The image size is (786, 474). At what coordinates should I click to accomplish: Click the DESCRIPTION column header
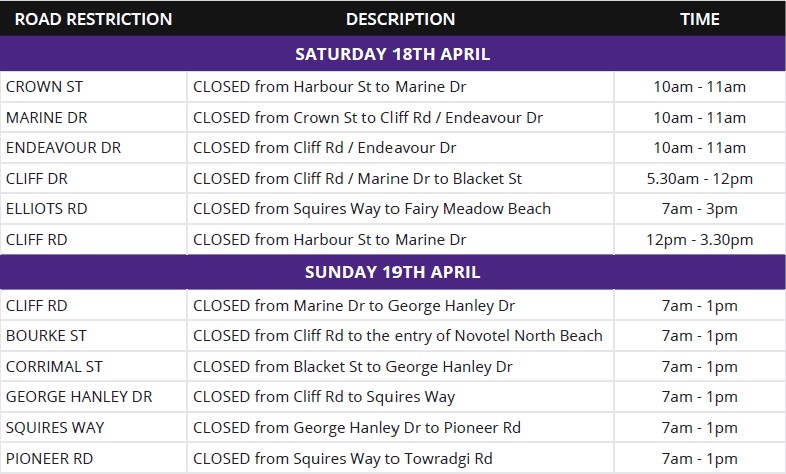click(400, 19)
